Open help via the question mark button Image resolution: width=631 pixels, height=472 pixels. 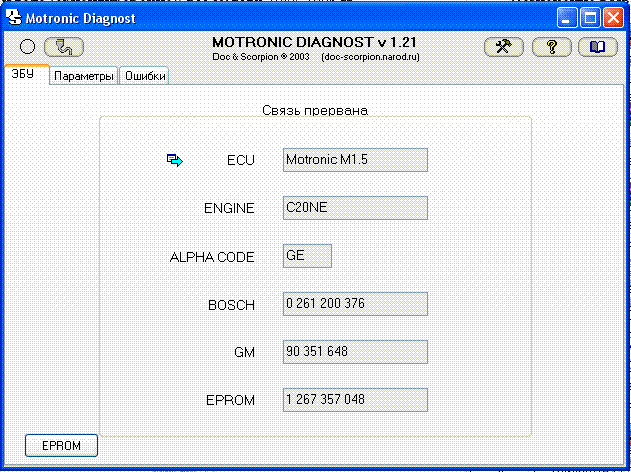click(551, 47)
